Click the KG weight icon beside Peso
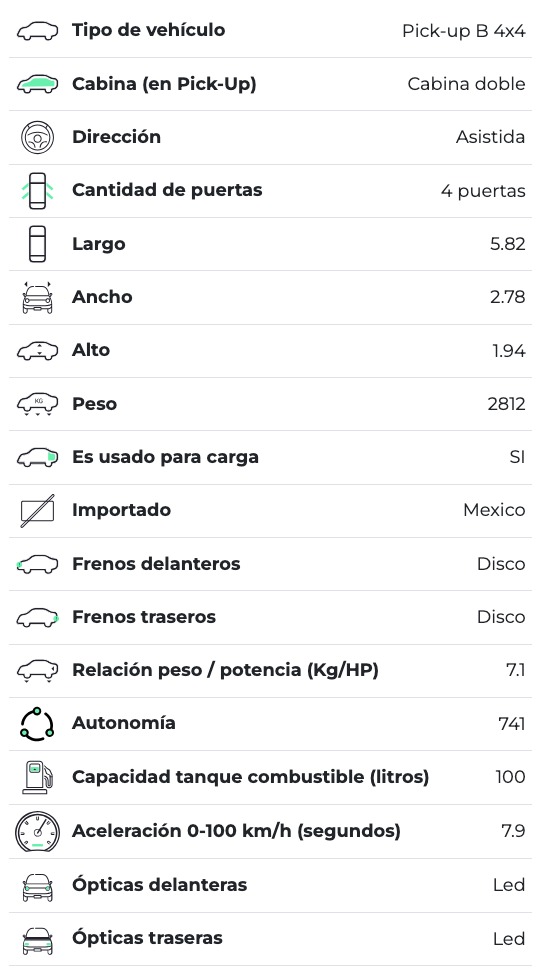 pos(37,404)
